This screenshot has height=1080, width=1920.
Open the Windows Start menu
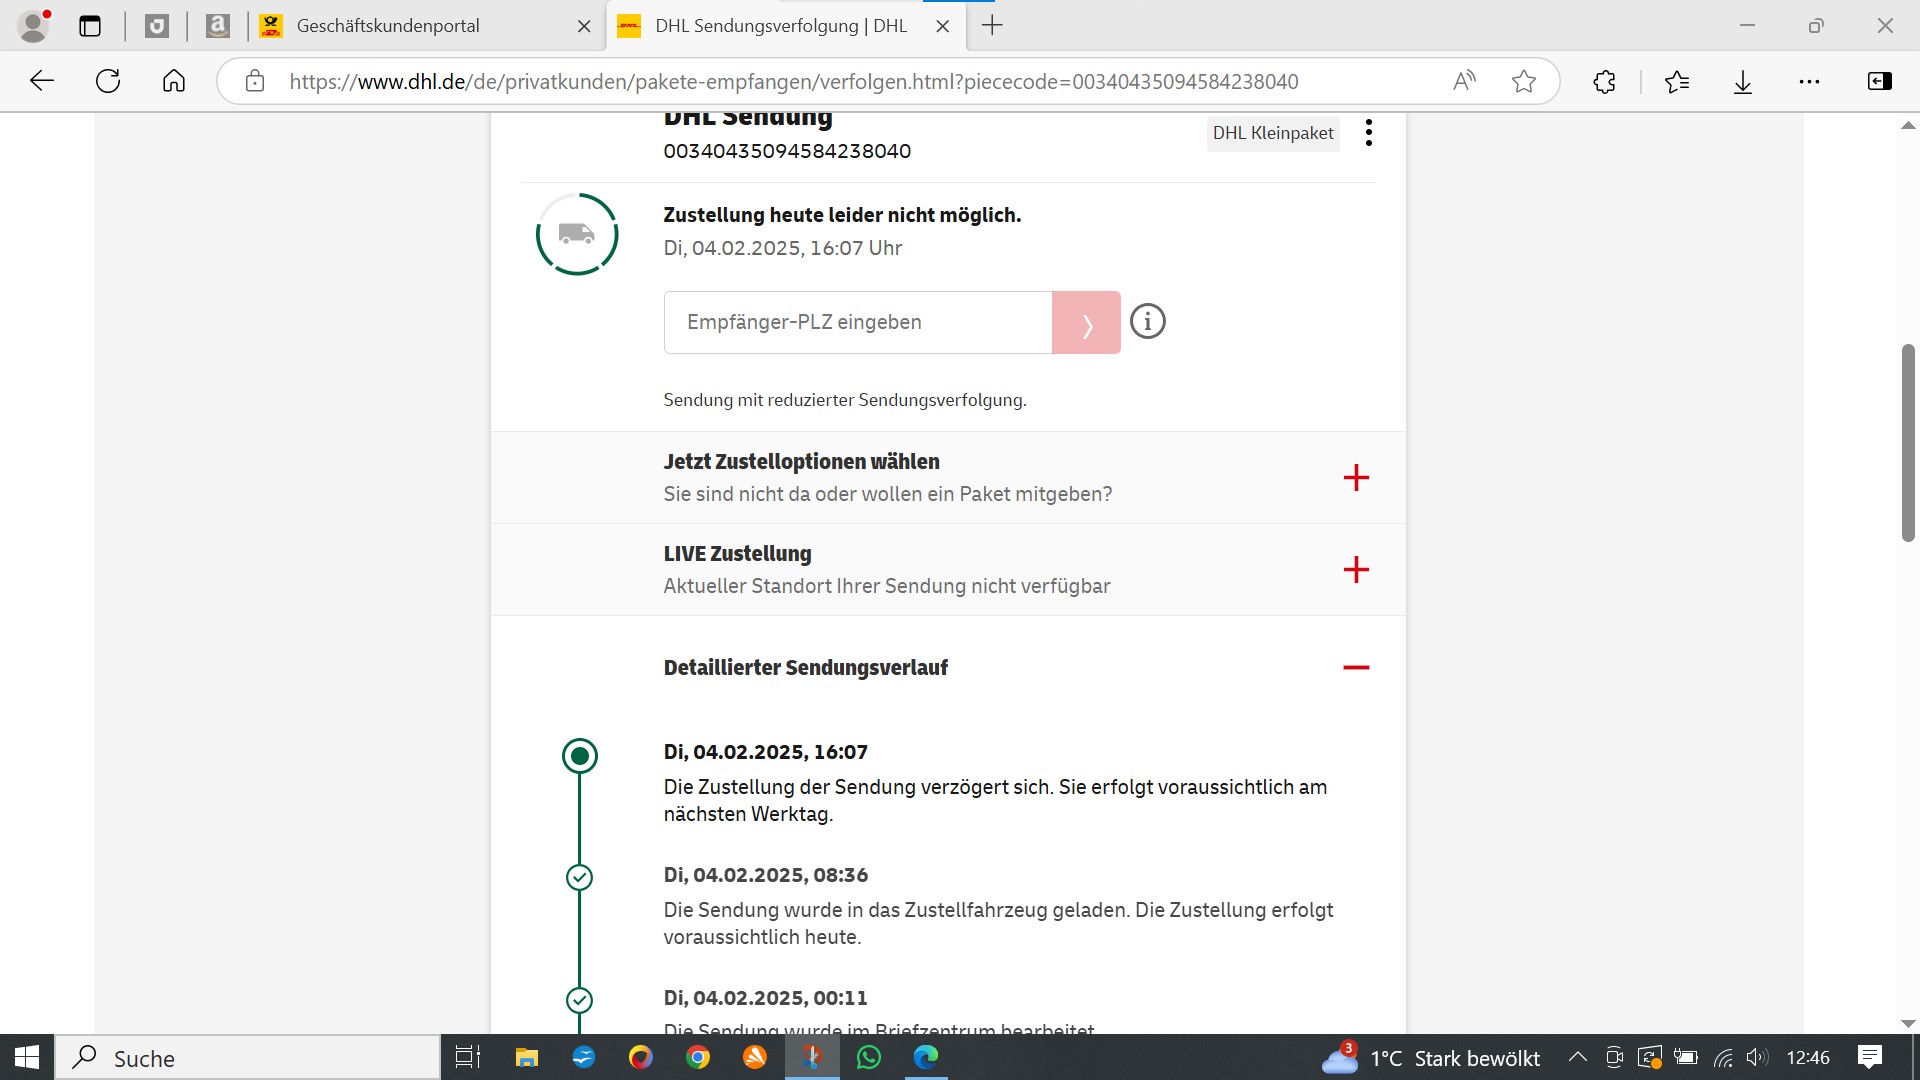[x=27, y=1058]
